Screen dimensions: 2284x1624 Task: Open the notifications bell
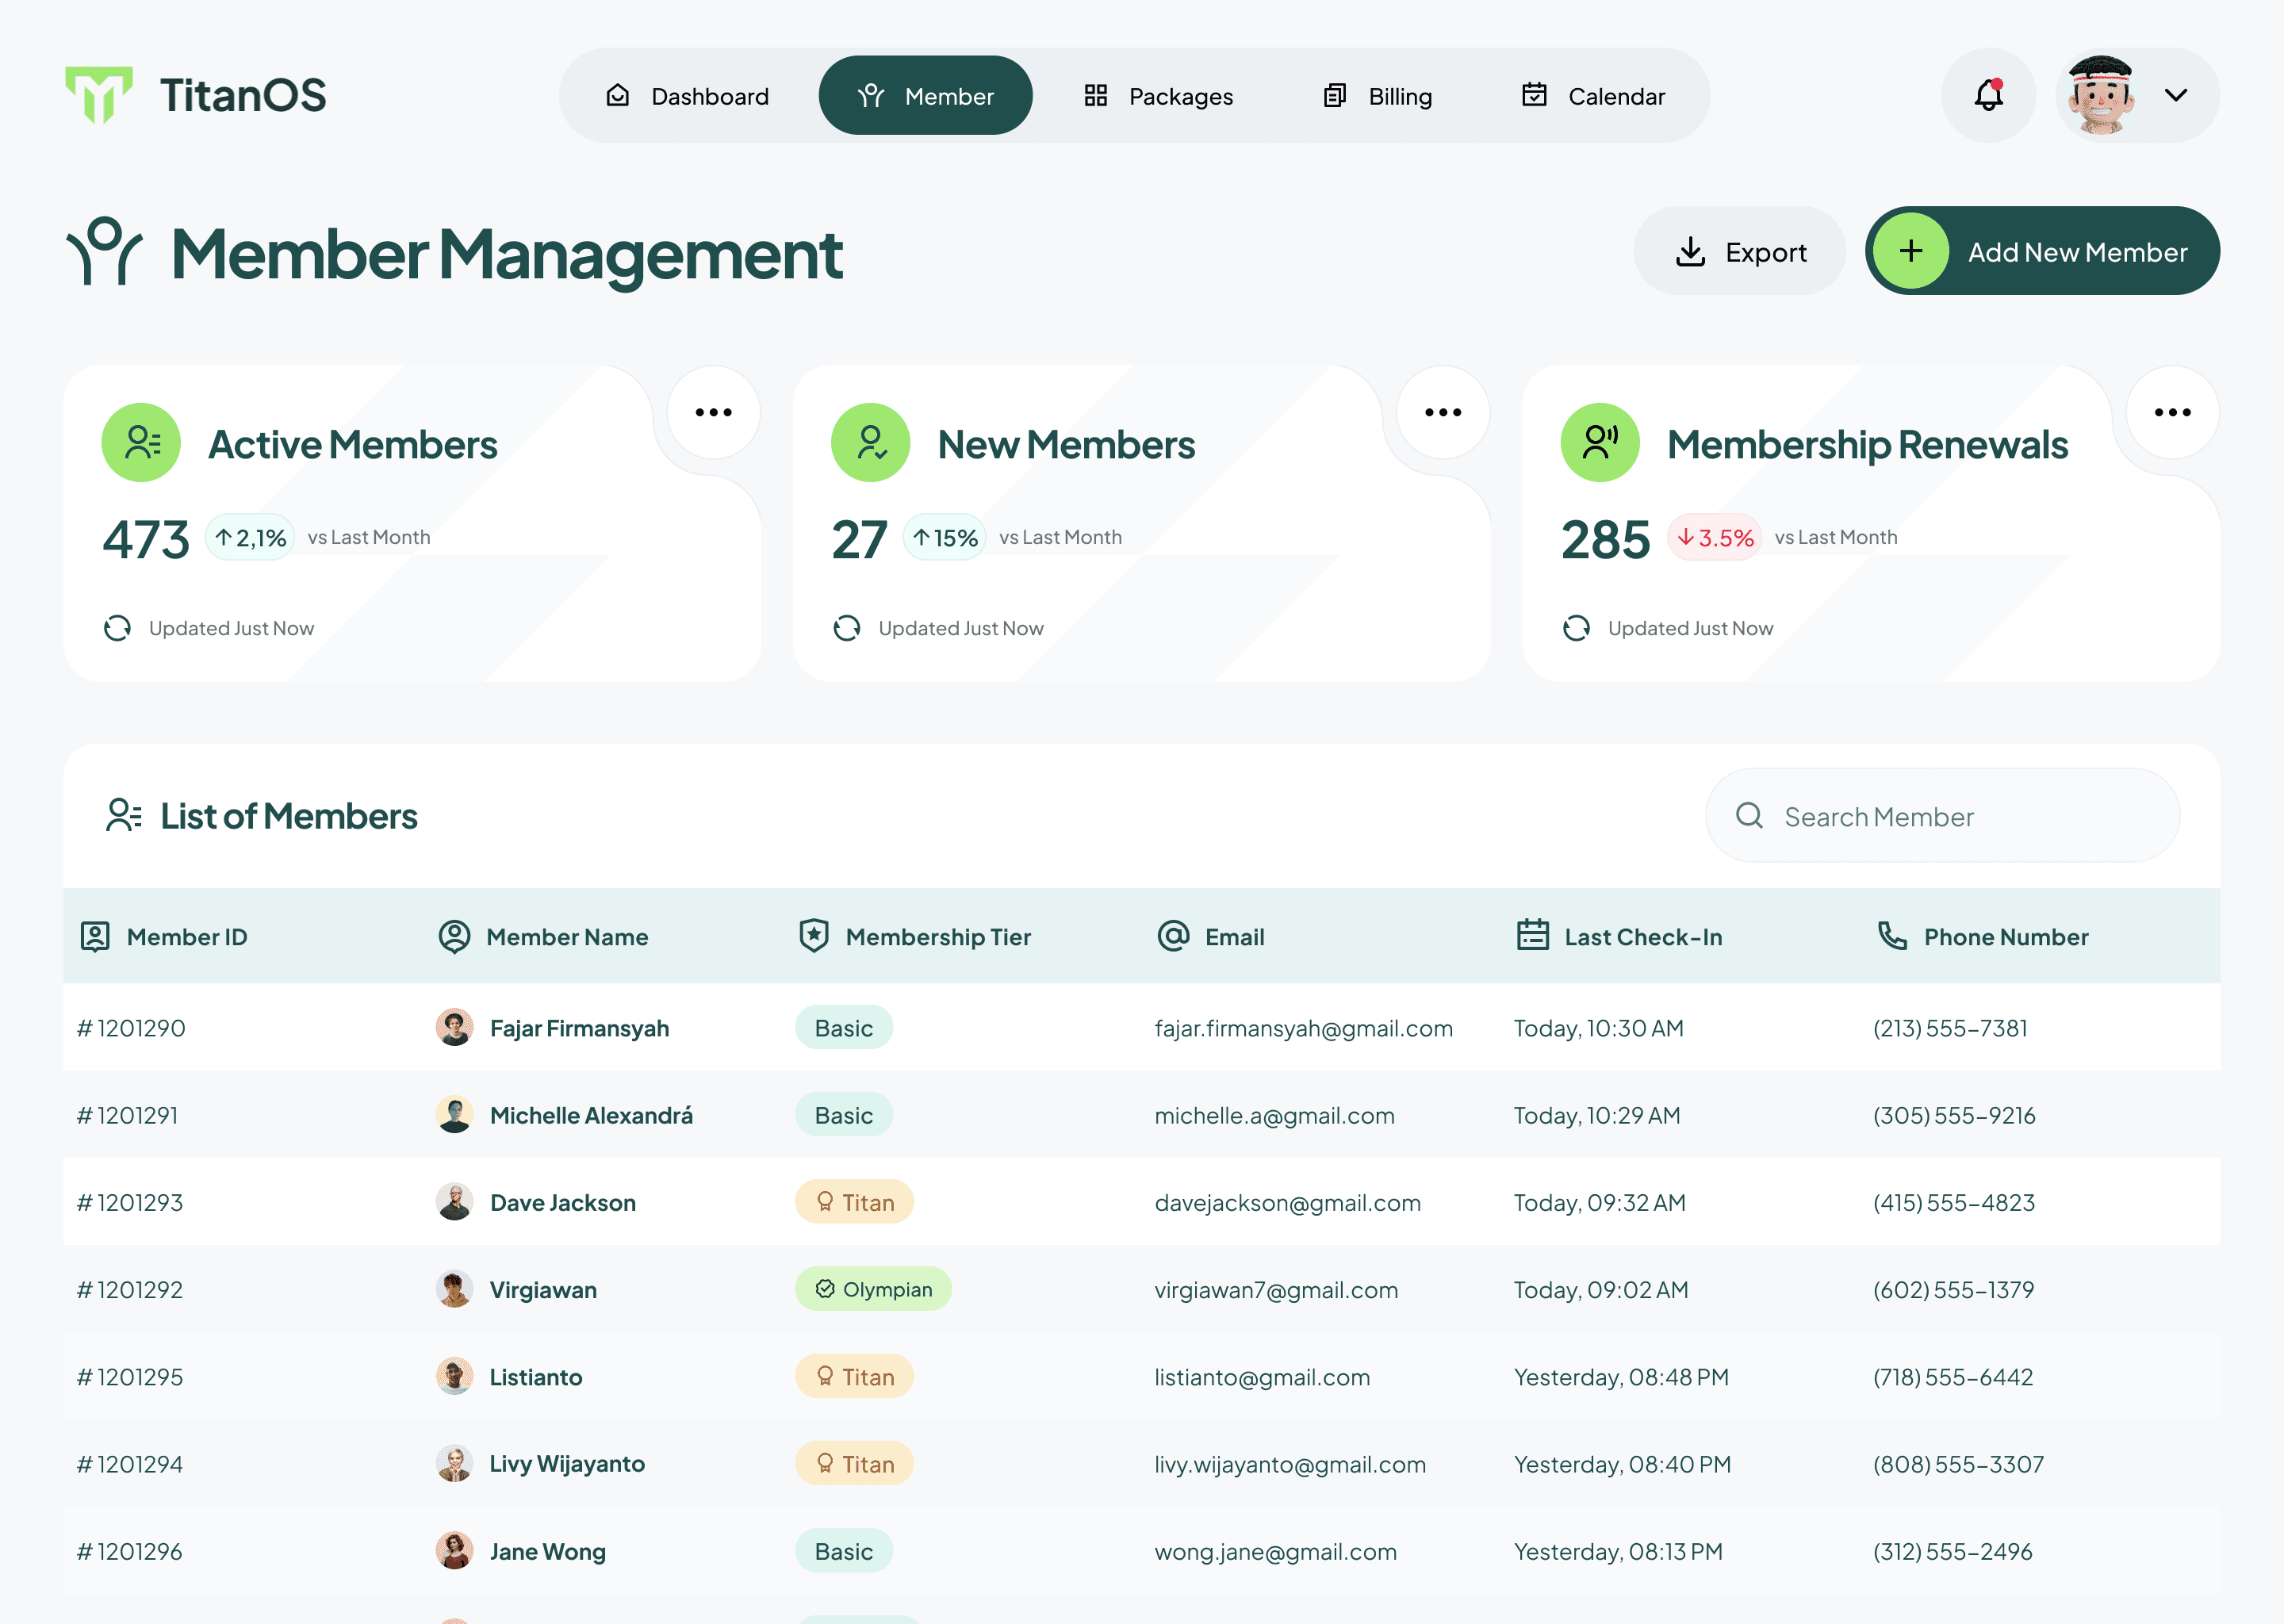click(1988, 95)
